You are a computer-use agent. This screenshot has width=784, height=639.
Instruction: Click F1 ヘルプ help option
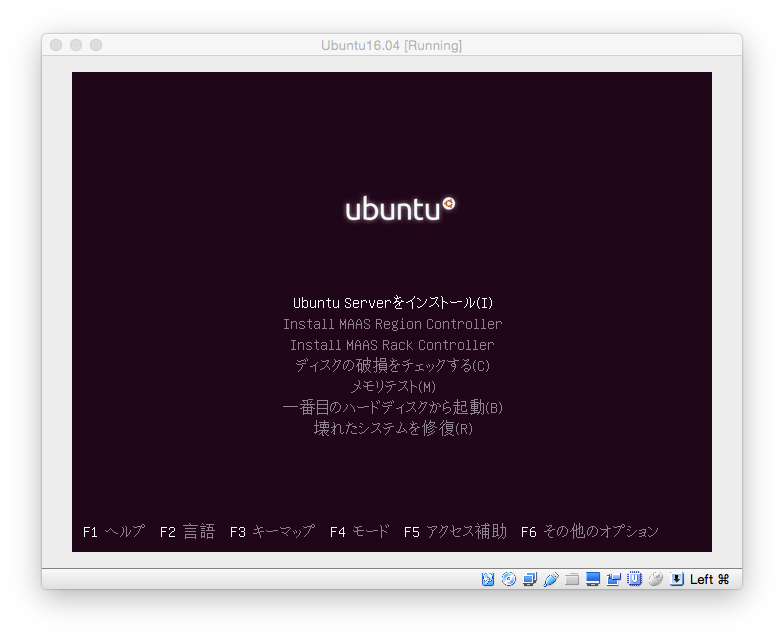pyautogui.click(x=114, y=531)
